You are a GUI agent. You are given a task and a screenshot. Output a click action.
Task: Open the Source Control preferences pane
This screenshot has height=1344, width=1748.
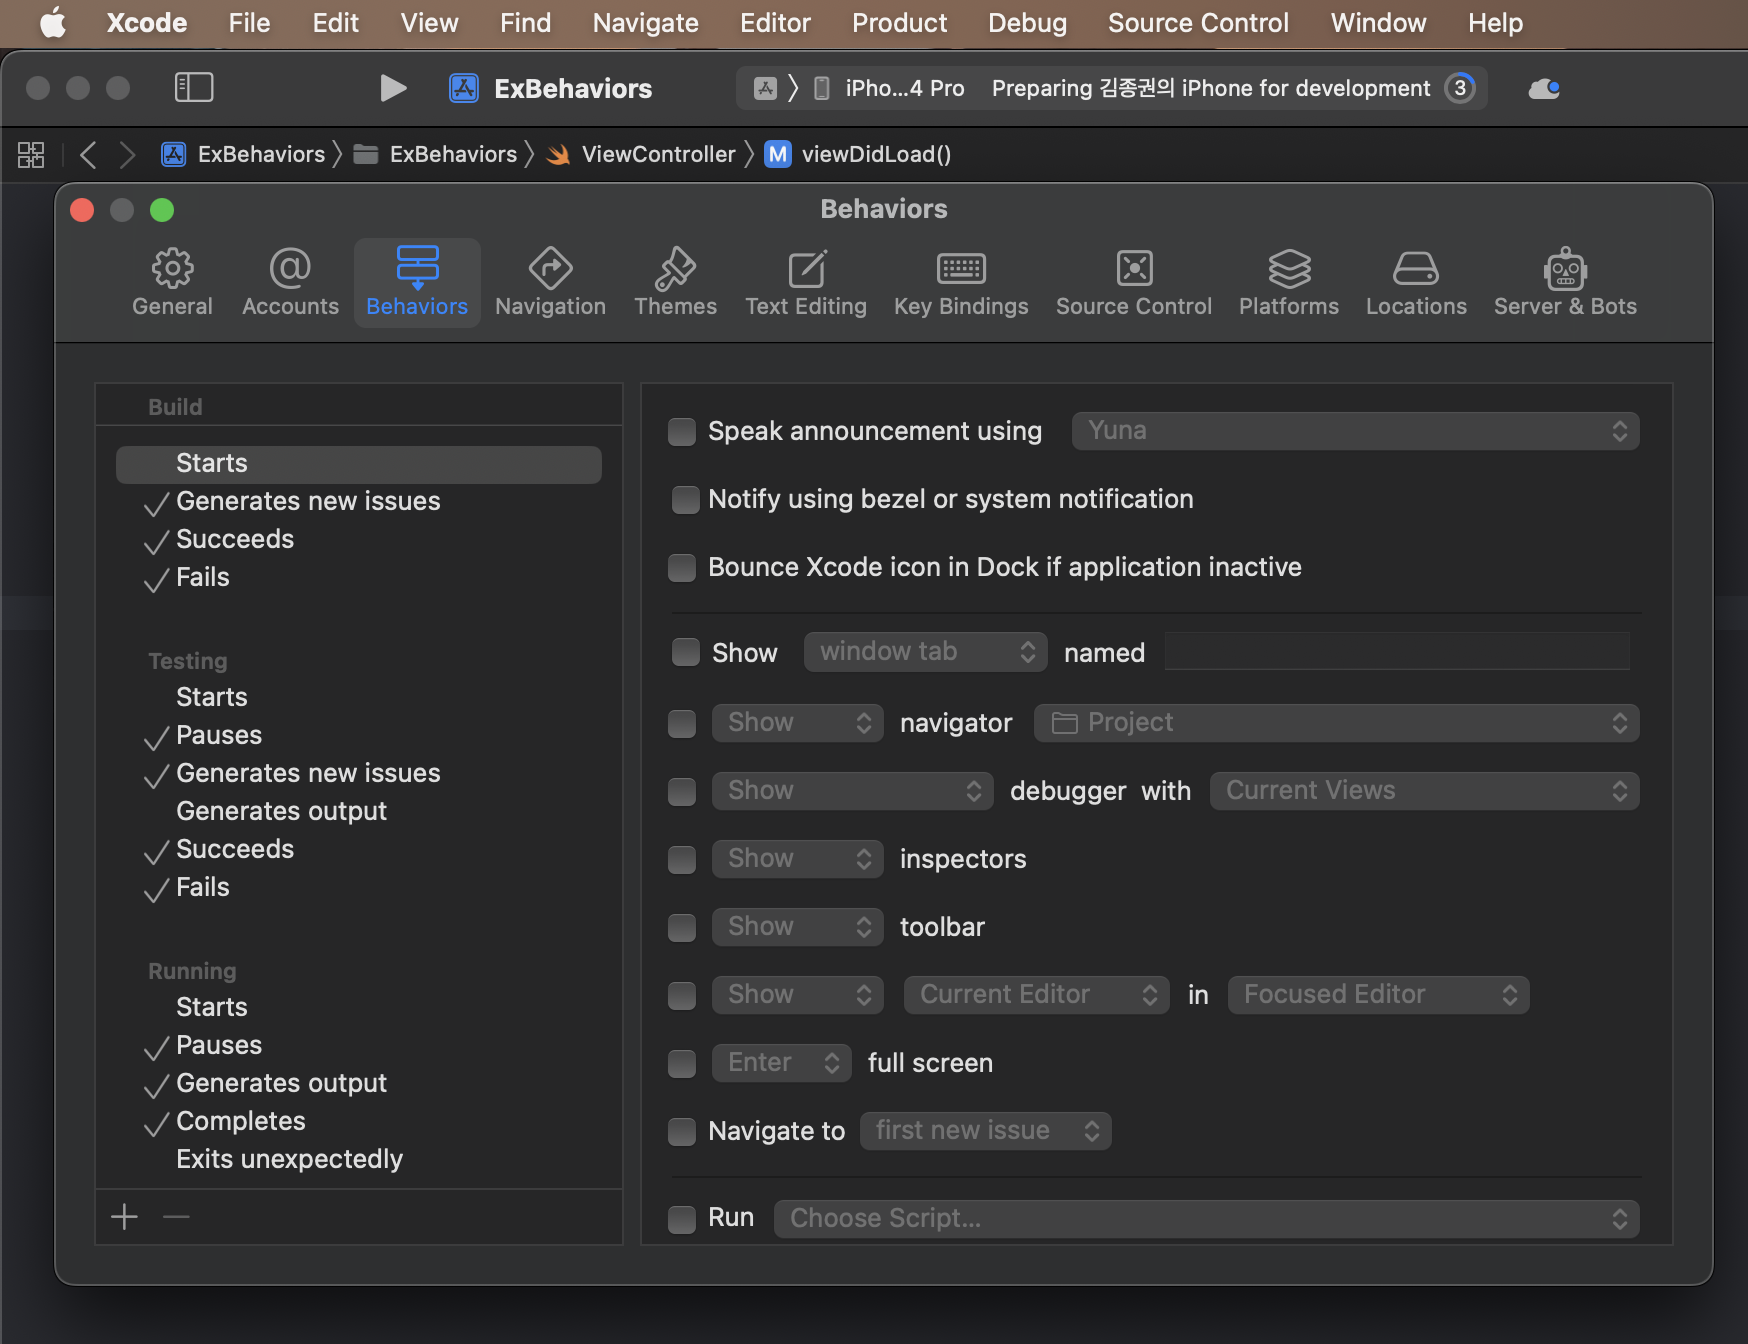[1134, 282]
